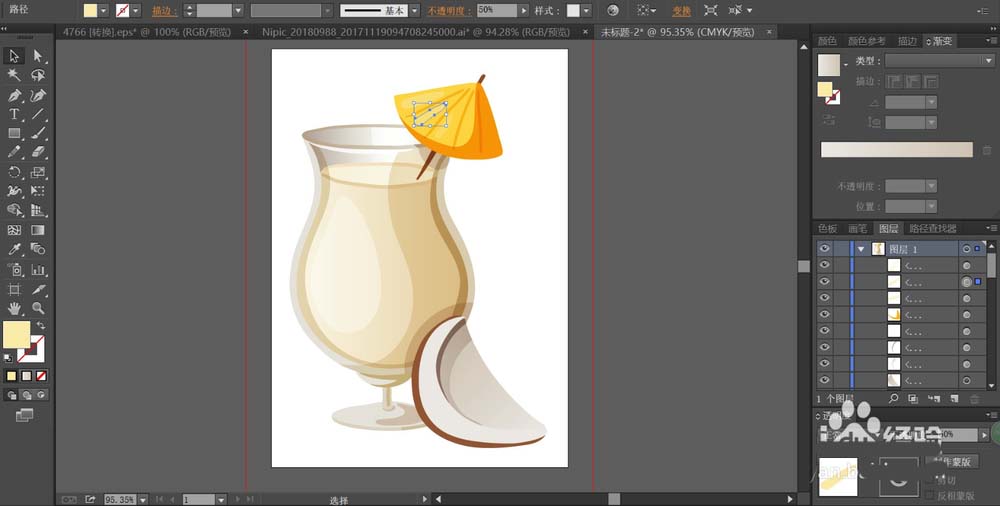Viewport: 1000px width, 506px height.
Task: Switch to the 色板 panel tab
Action: [828, 229]
